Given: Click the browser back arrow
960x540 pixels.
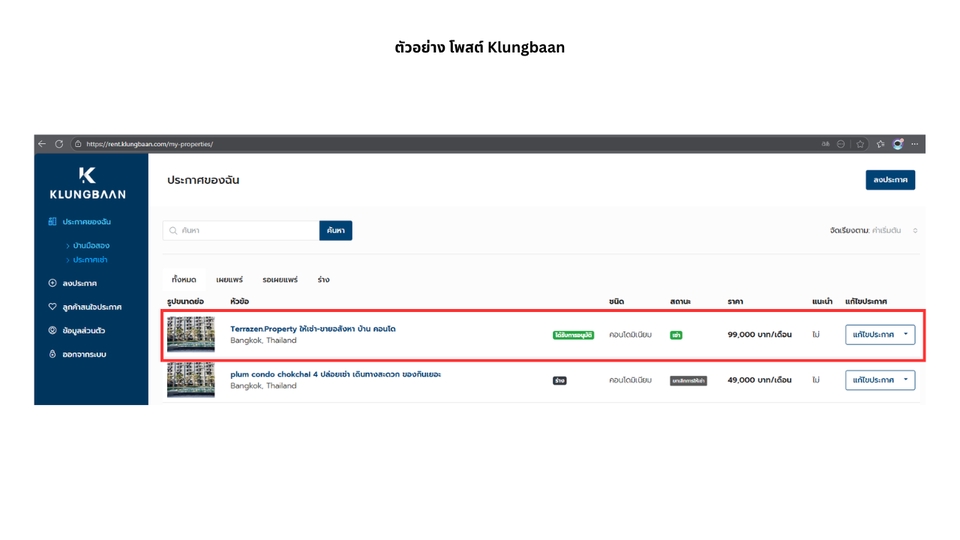Looking at the screenshot, I should [42, 144].
